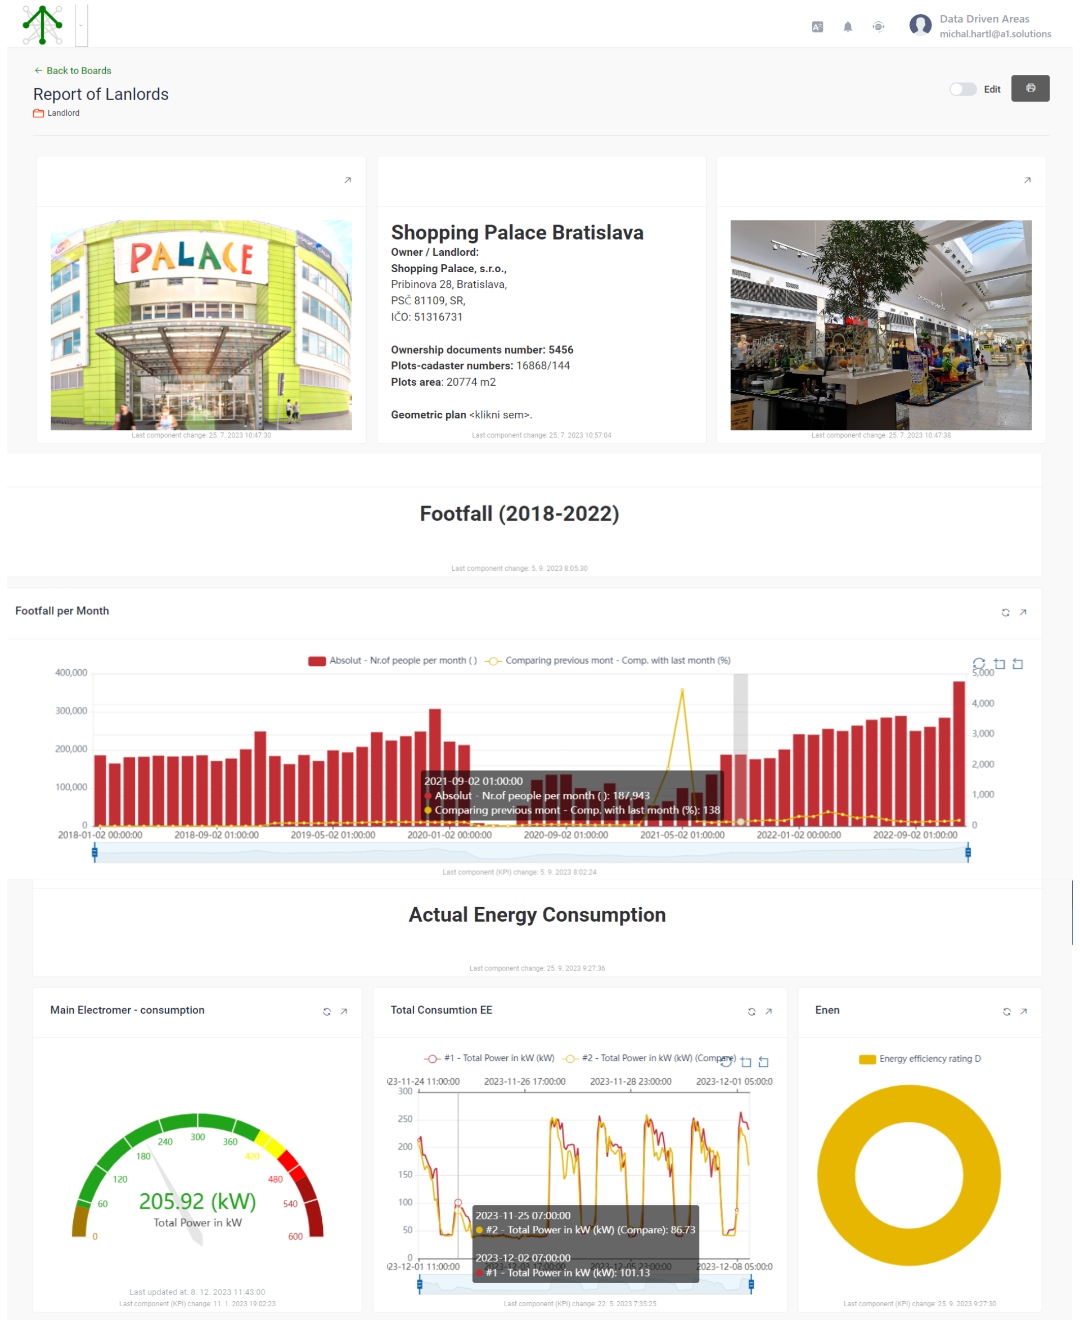Click 'Ownership documents number: 5456' text

click(482, 350)
